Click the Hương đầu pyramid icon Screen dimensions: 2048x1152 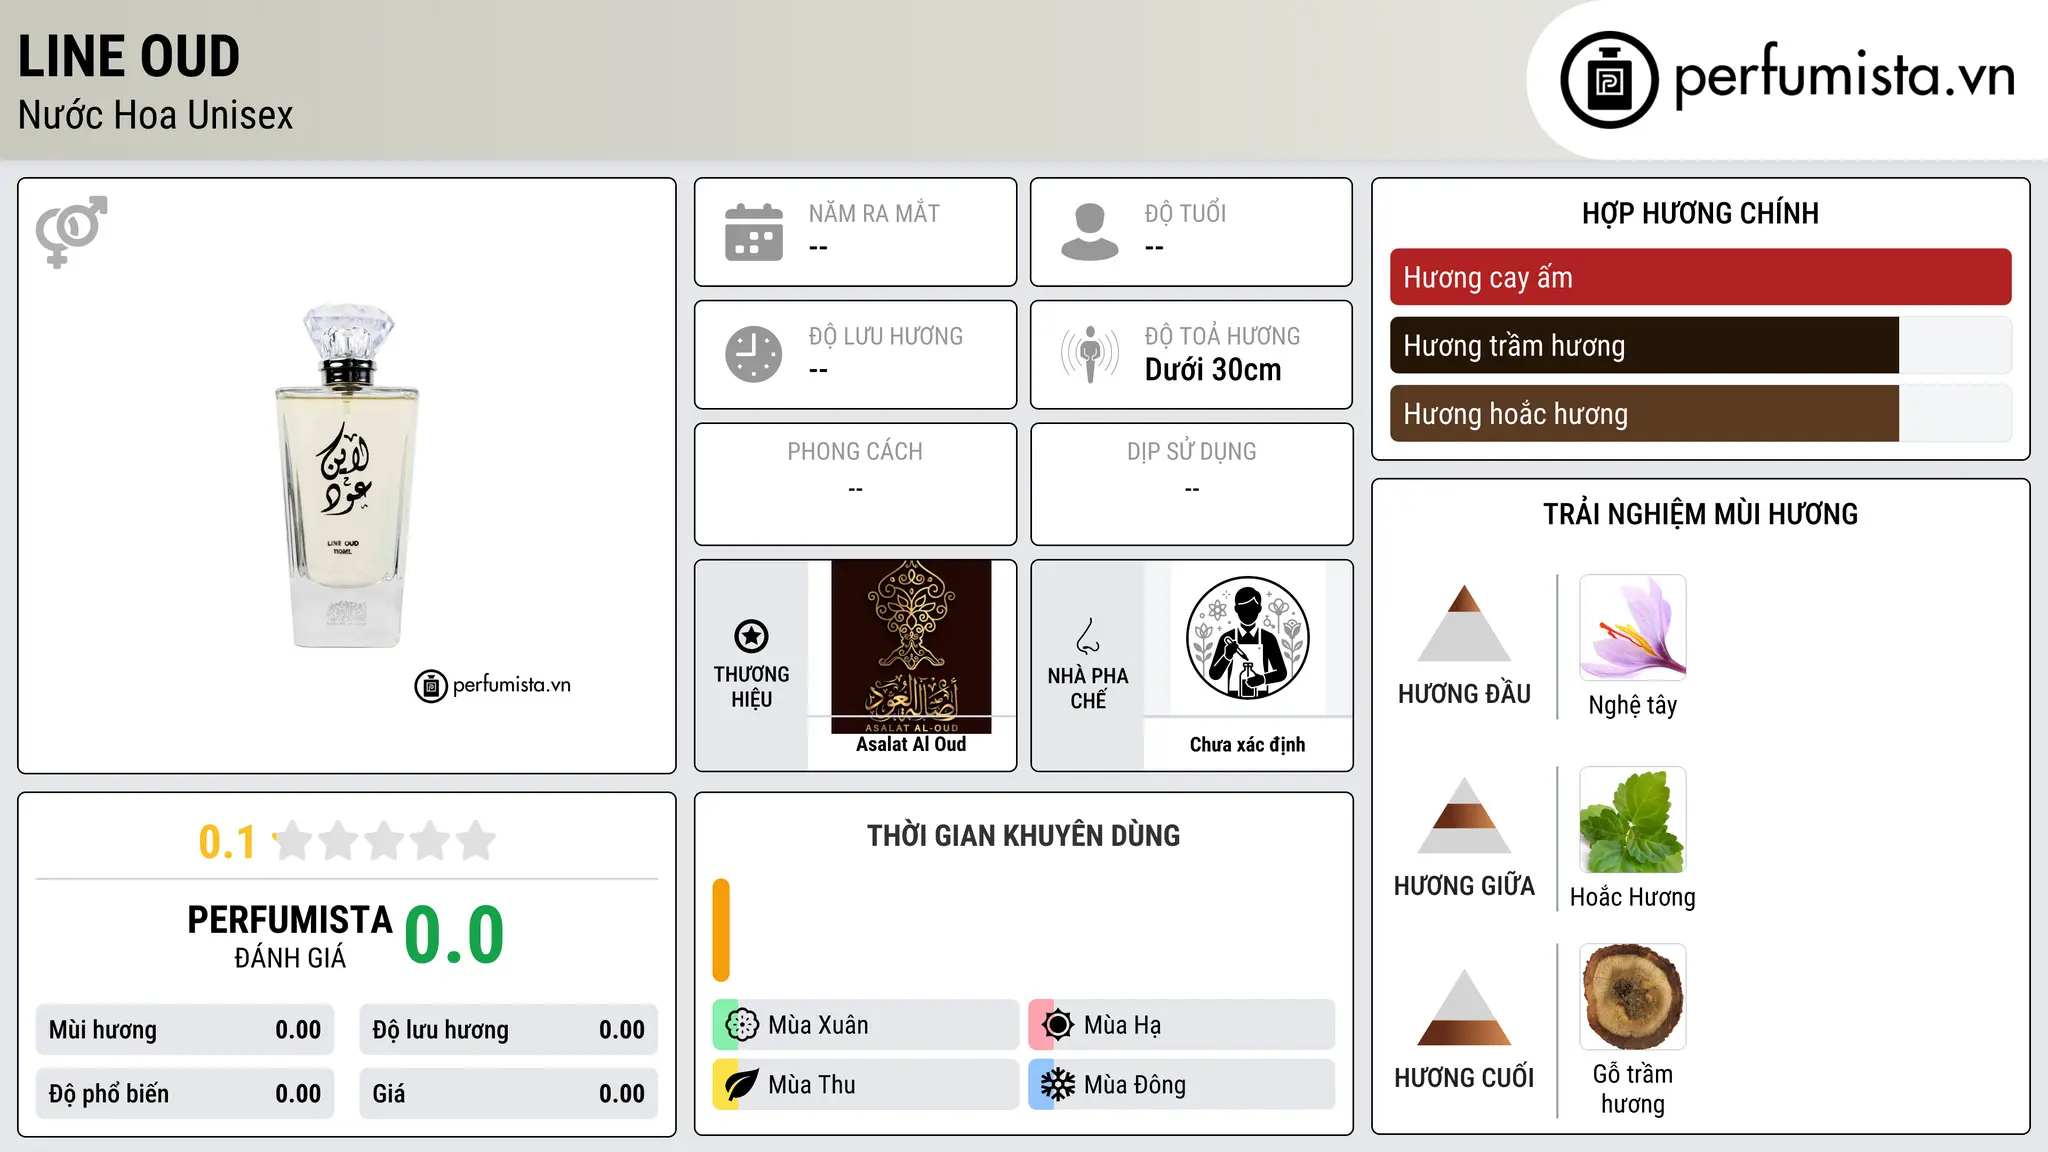[1464, 623]
